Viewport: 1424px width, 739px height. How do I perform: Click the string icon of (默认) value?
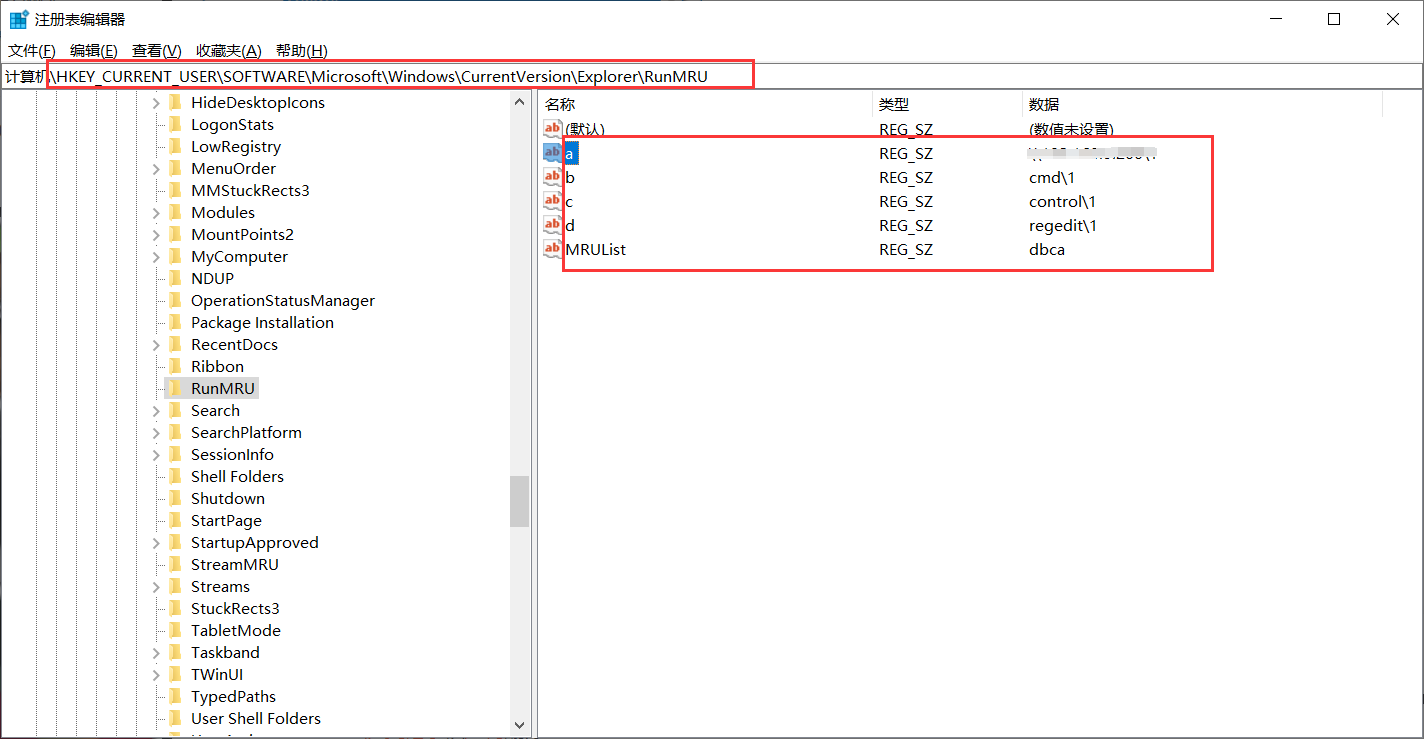pyautogui.click(x=553, y=129)
